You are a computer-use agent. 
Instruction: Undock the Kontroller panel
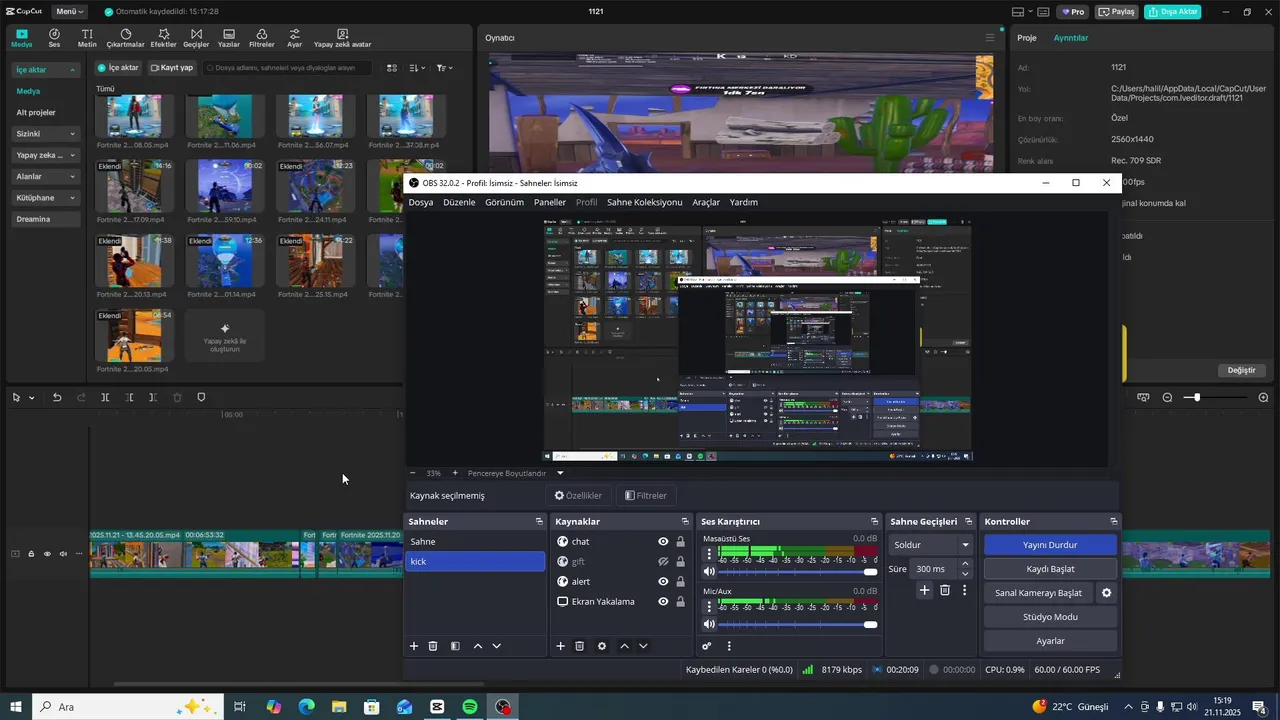point(1113,522)
